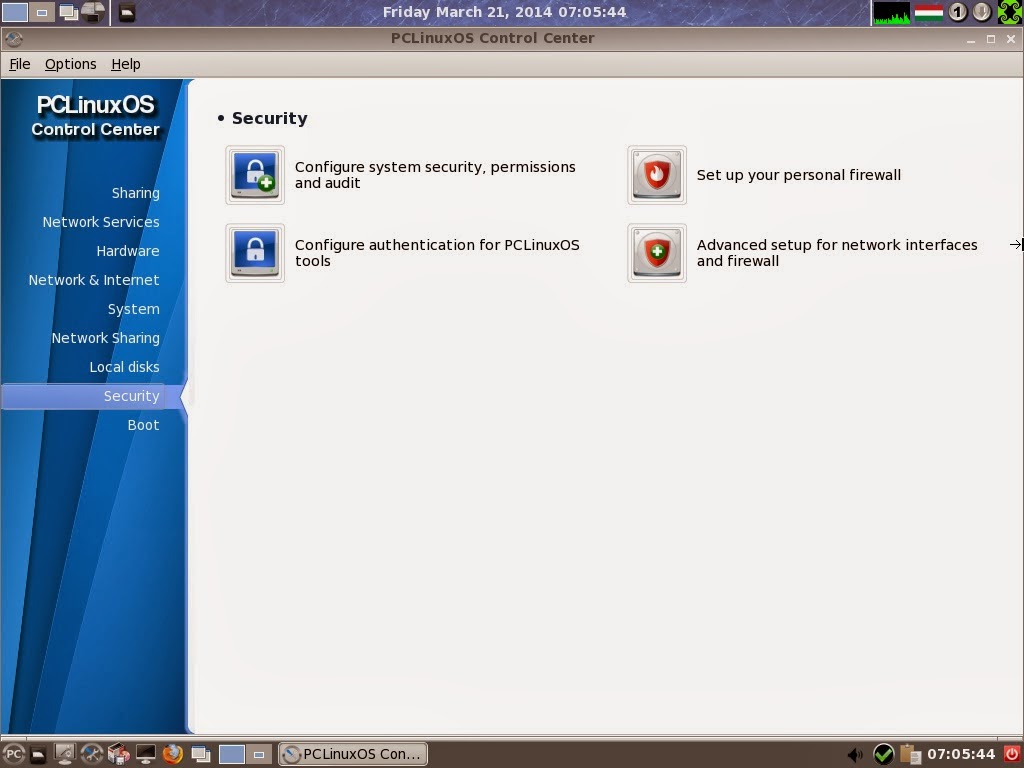
Task: Click the green fullscreen icon in the top-right corner
Action: (1010, 12)
